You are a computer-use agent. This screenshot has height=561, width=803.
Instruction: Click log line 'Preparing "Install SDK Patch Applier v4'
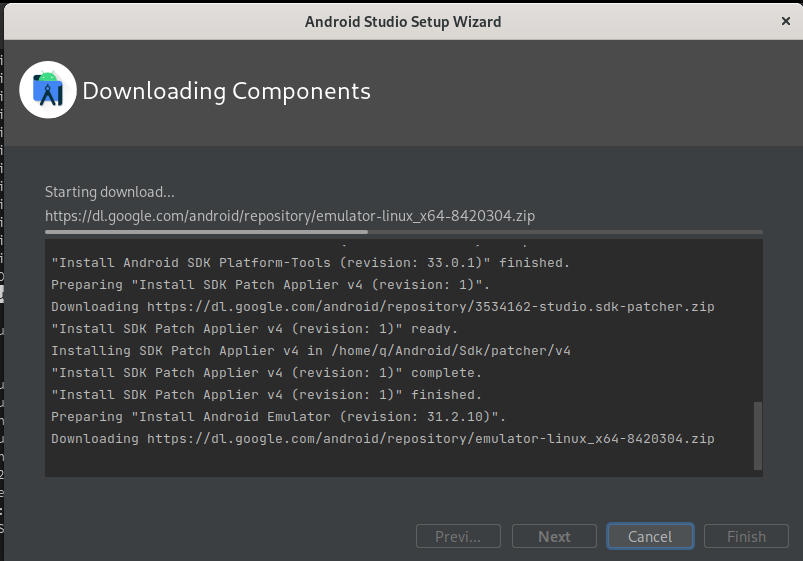pos(270,285)
